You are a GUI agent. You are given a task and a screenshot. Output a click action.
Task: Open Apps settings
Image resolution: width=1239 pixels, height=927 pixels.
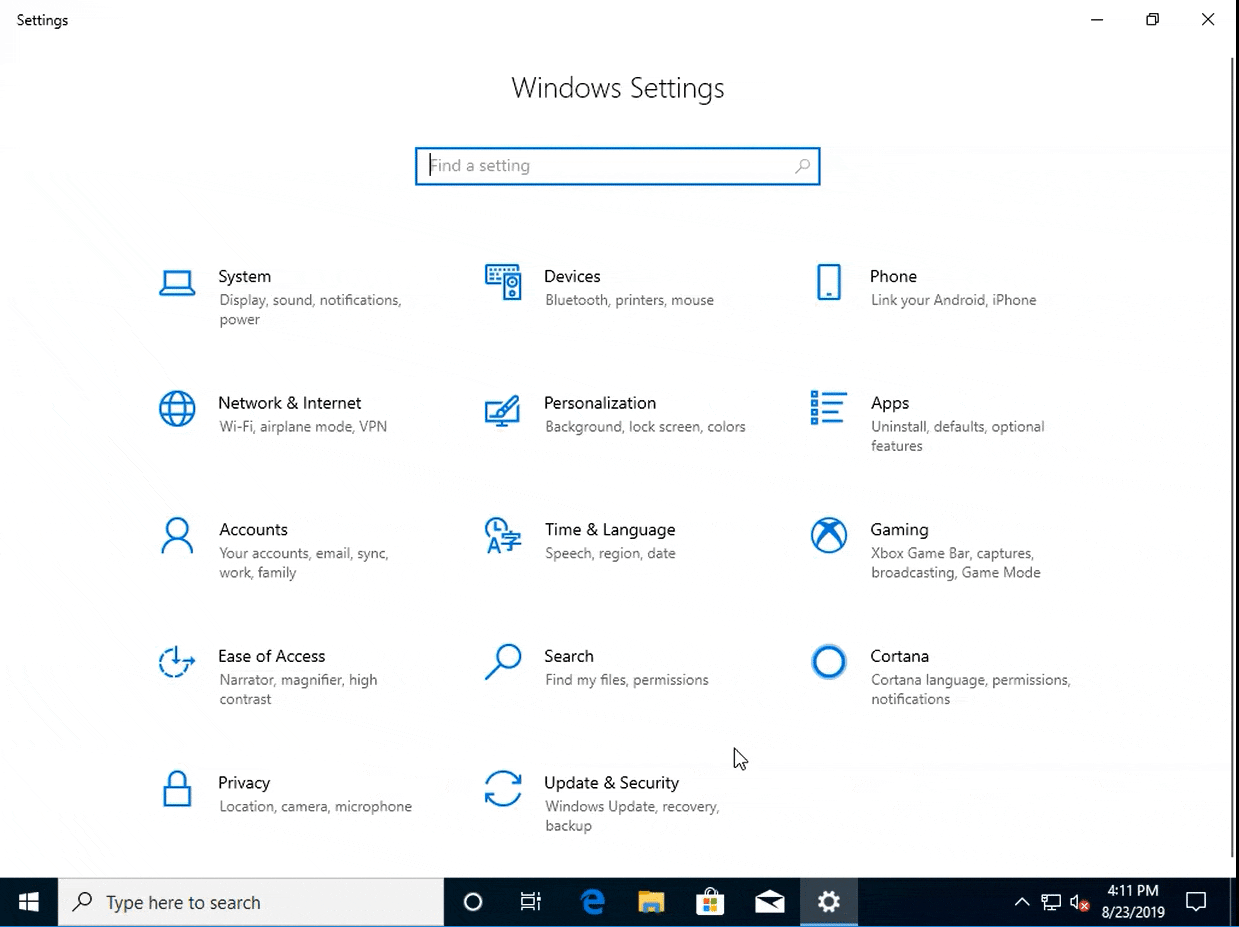[889, 403]
